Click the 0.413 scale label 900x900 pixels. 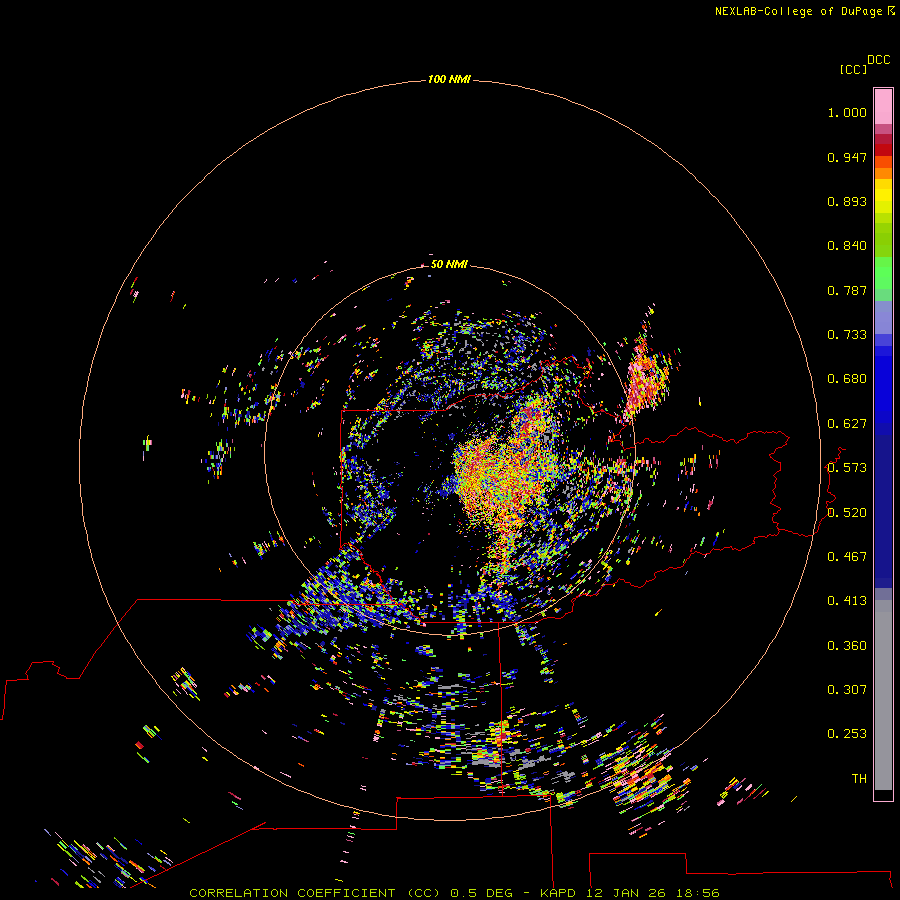847,601
